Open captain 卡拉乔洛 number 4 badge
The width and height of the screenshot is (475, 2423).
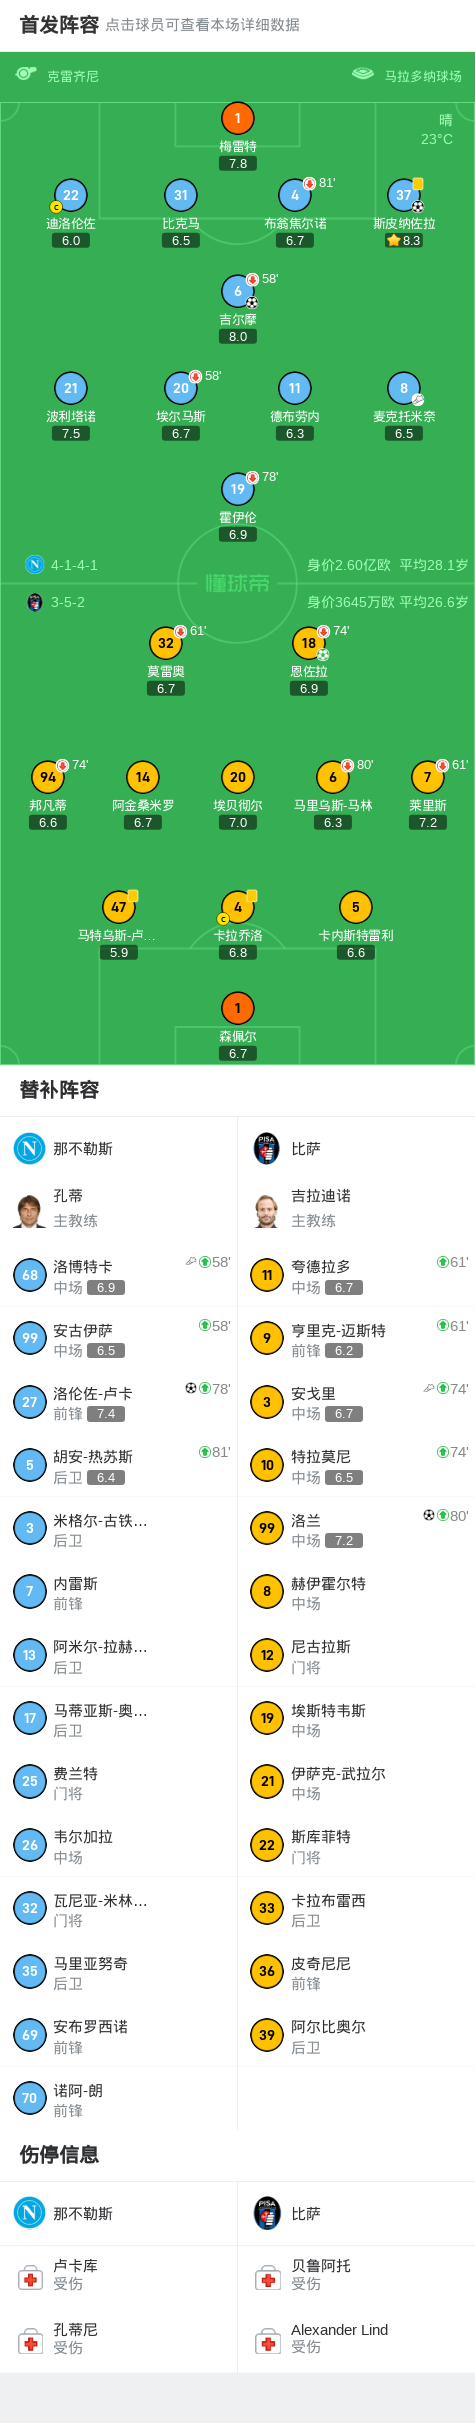237,907
